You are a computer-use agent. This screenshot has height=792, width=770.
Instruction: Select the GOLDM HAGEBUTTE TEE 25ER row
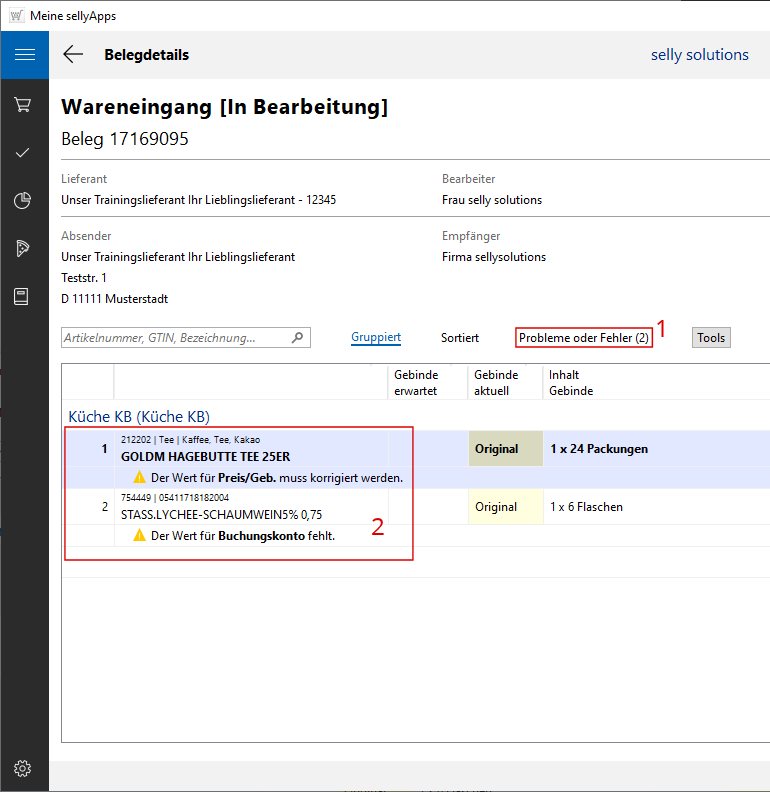[x=192, y=456]
